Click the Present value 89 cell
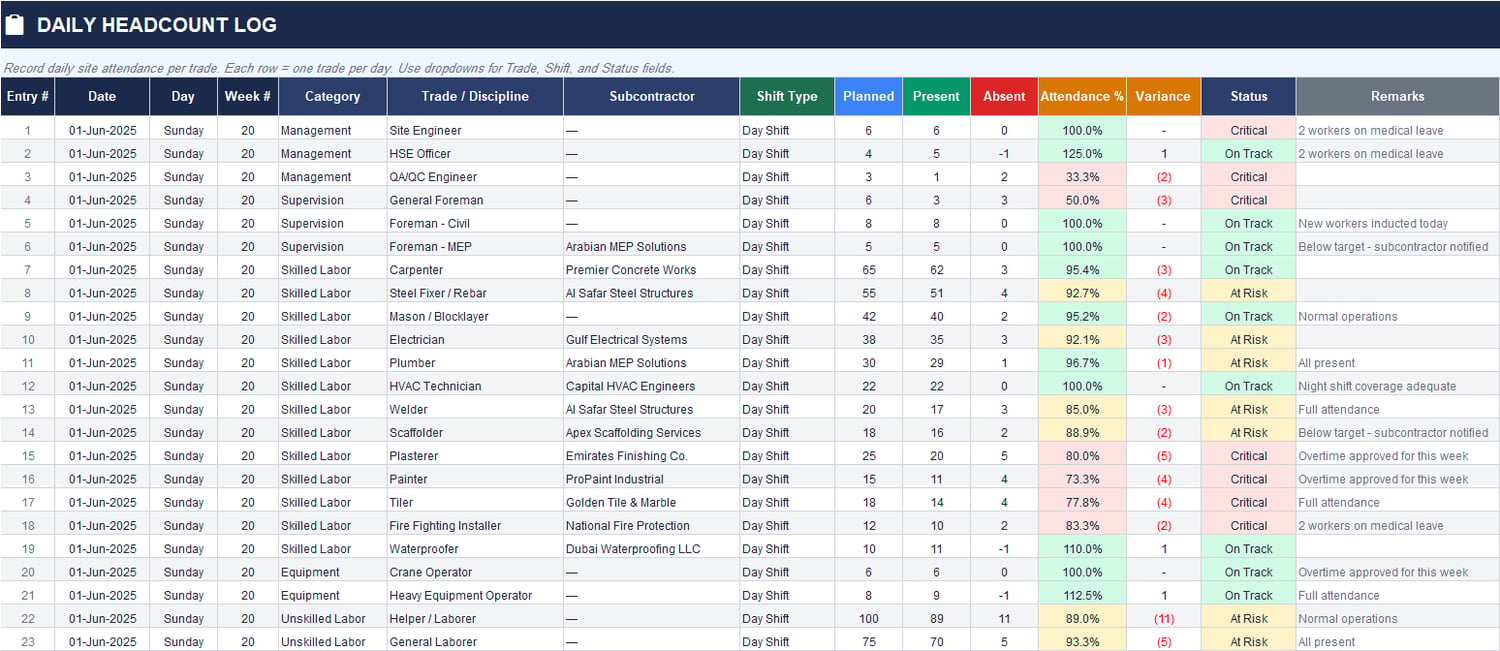The image size is (1500, 651). coord(937,619)
